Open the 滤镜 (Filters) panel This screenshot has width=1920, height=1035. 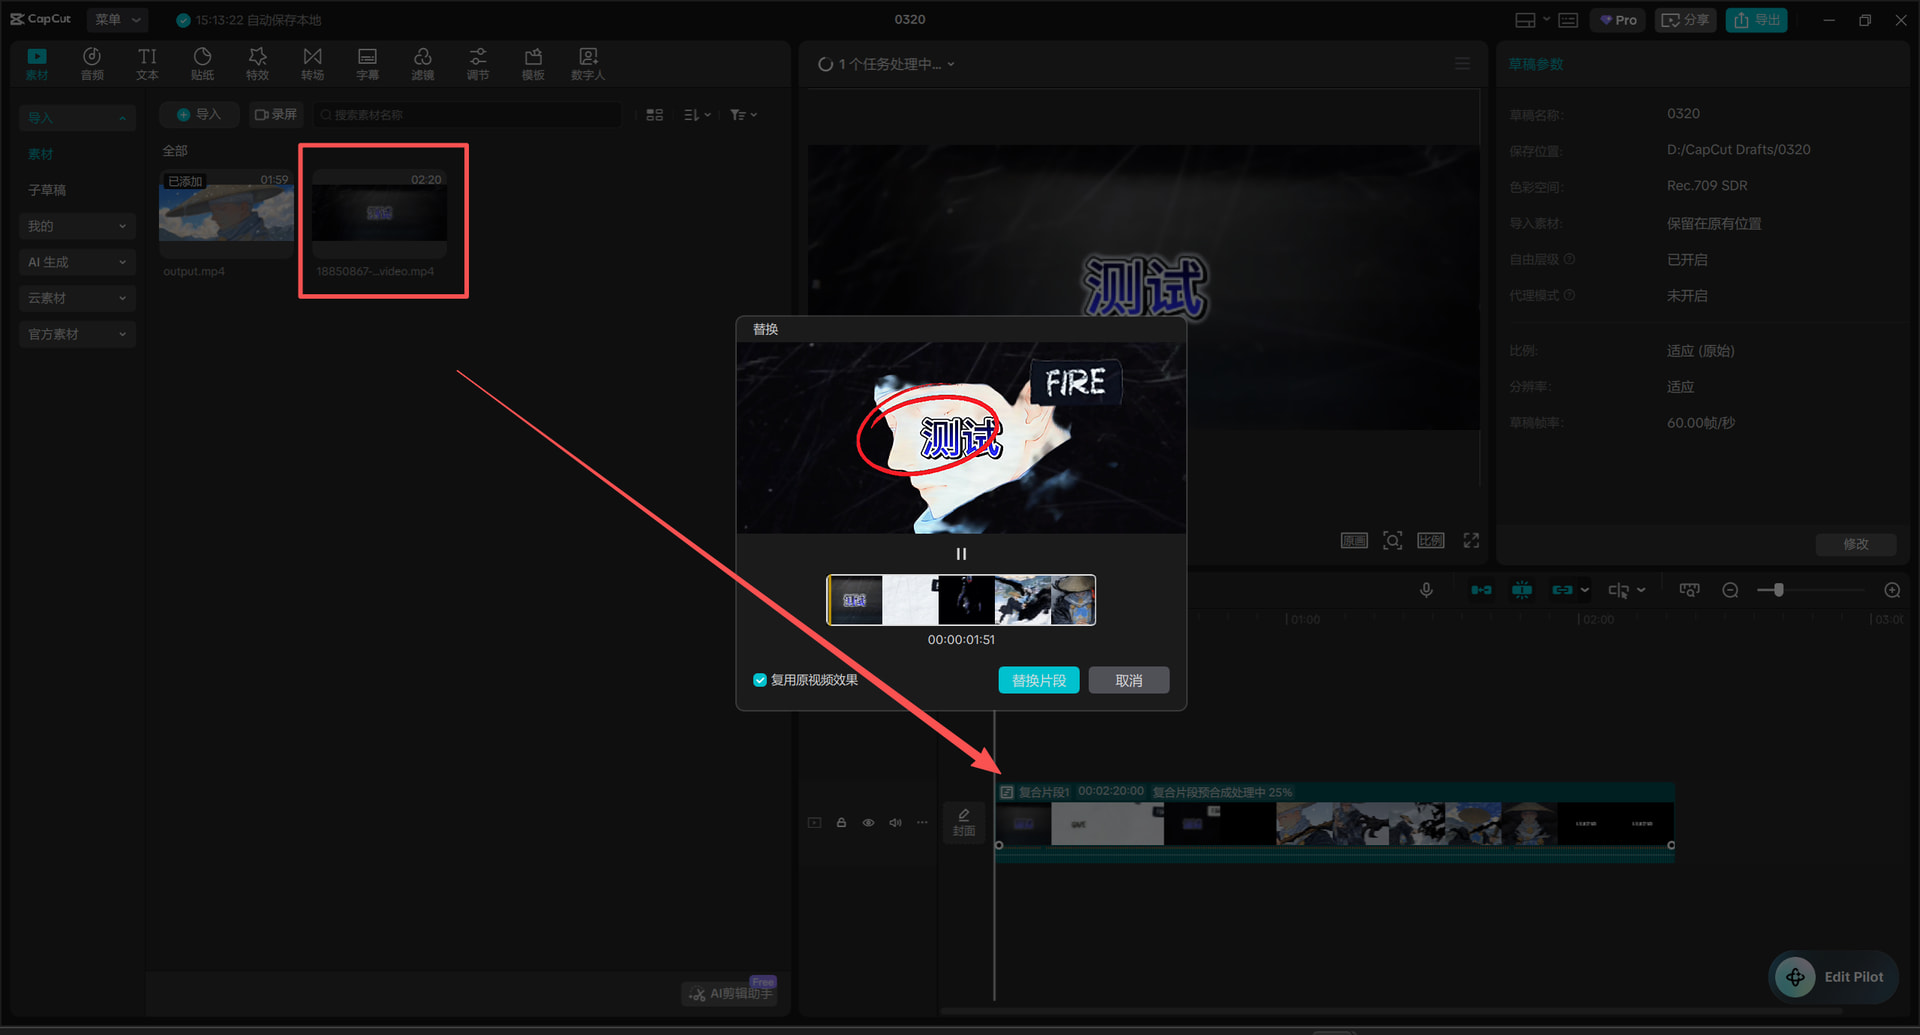[422, 63]
